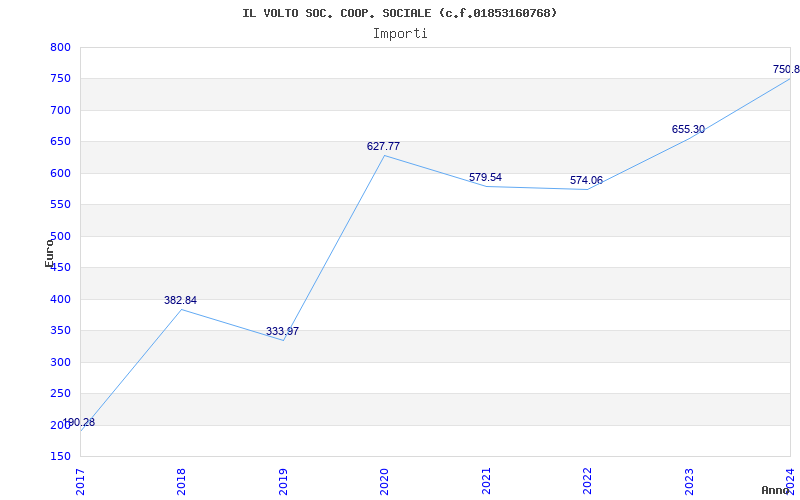800x500 pixels.
Task: Click the 2022 x-axis year label
Action: pos(587,481)
